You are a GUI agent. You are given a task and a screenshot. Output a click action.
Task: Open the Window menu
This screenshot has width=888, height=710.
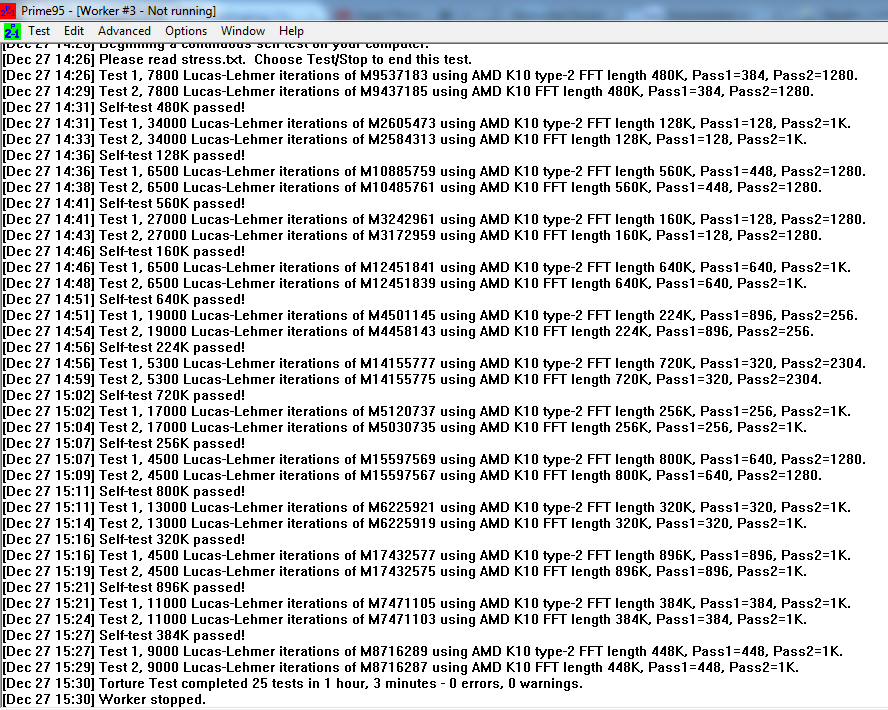[x=243, y=31]
